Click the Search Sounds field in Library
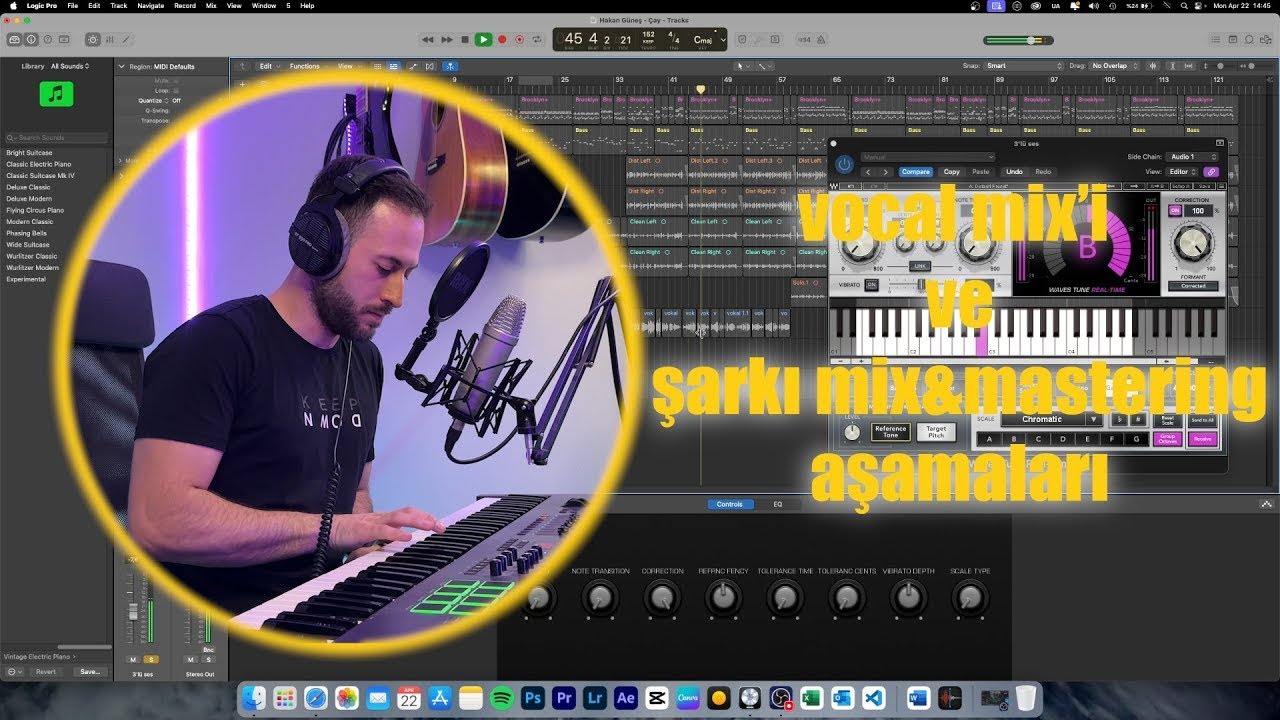The width and height of the screenshot is (1280, 720). point(56,138)
